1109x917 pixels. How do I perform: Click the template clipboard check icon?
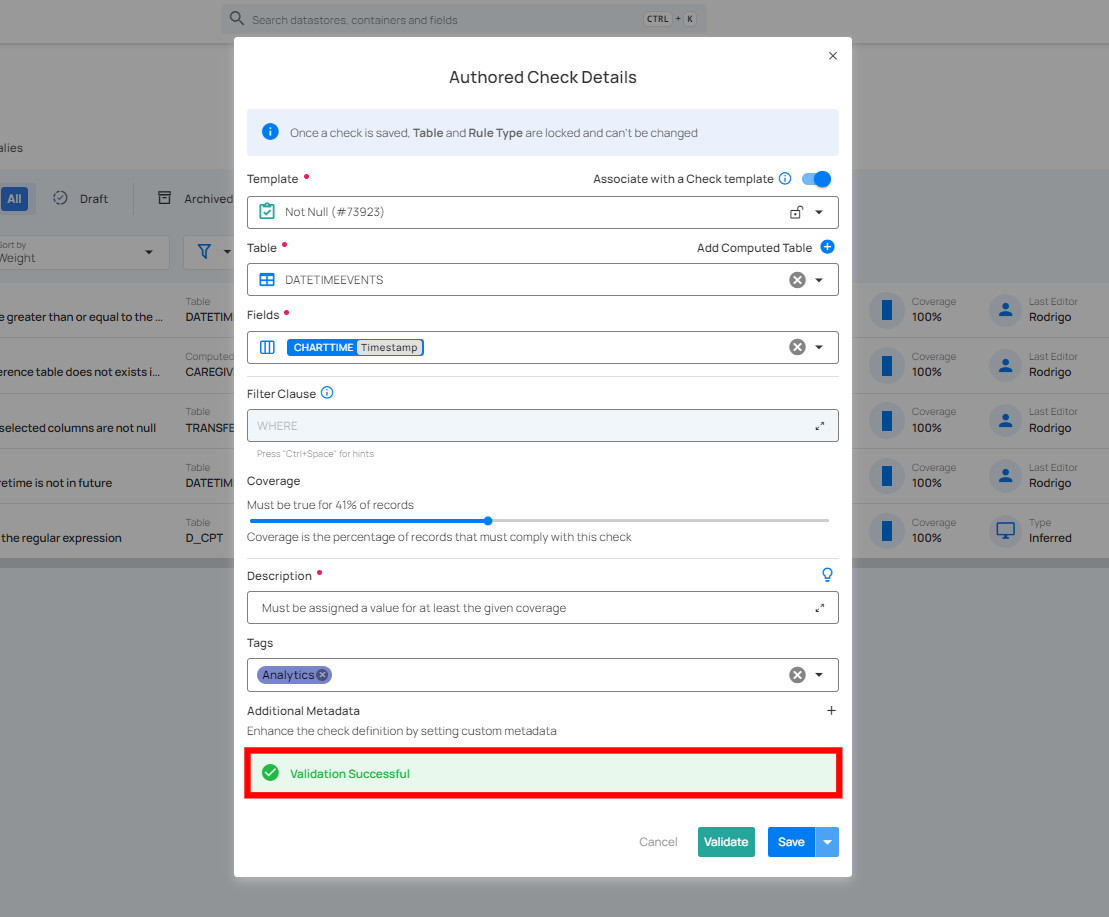[x=267, y=211]
